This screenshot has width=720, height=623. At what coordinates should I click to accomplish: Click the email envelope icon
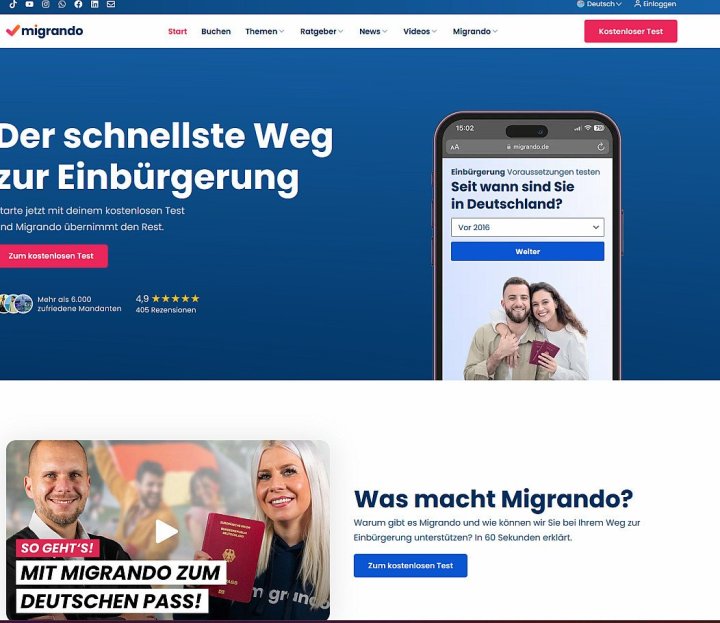click(111, 4)
